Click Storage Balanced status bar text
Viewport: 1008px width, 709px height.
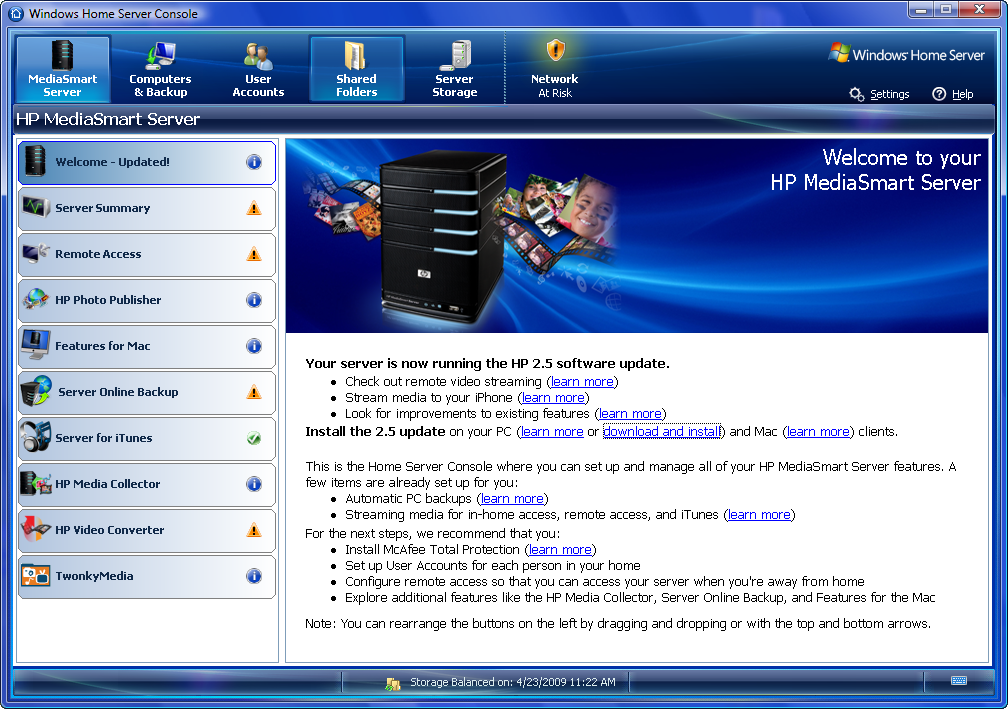[513, 682]
